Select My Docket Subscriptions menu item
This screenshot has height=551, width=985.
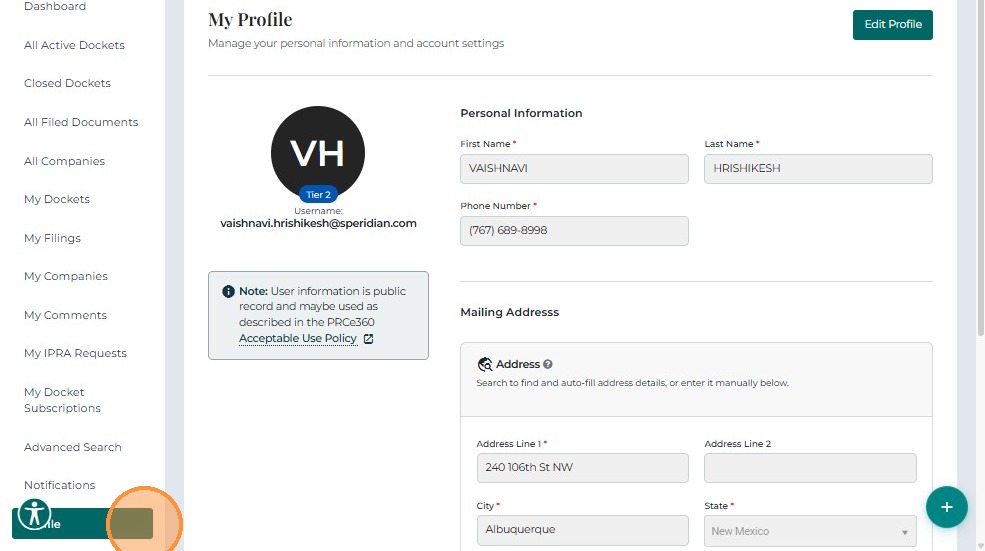[x=62, y=400]
